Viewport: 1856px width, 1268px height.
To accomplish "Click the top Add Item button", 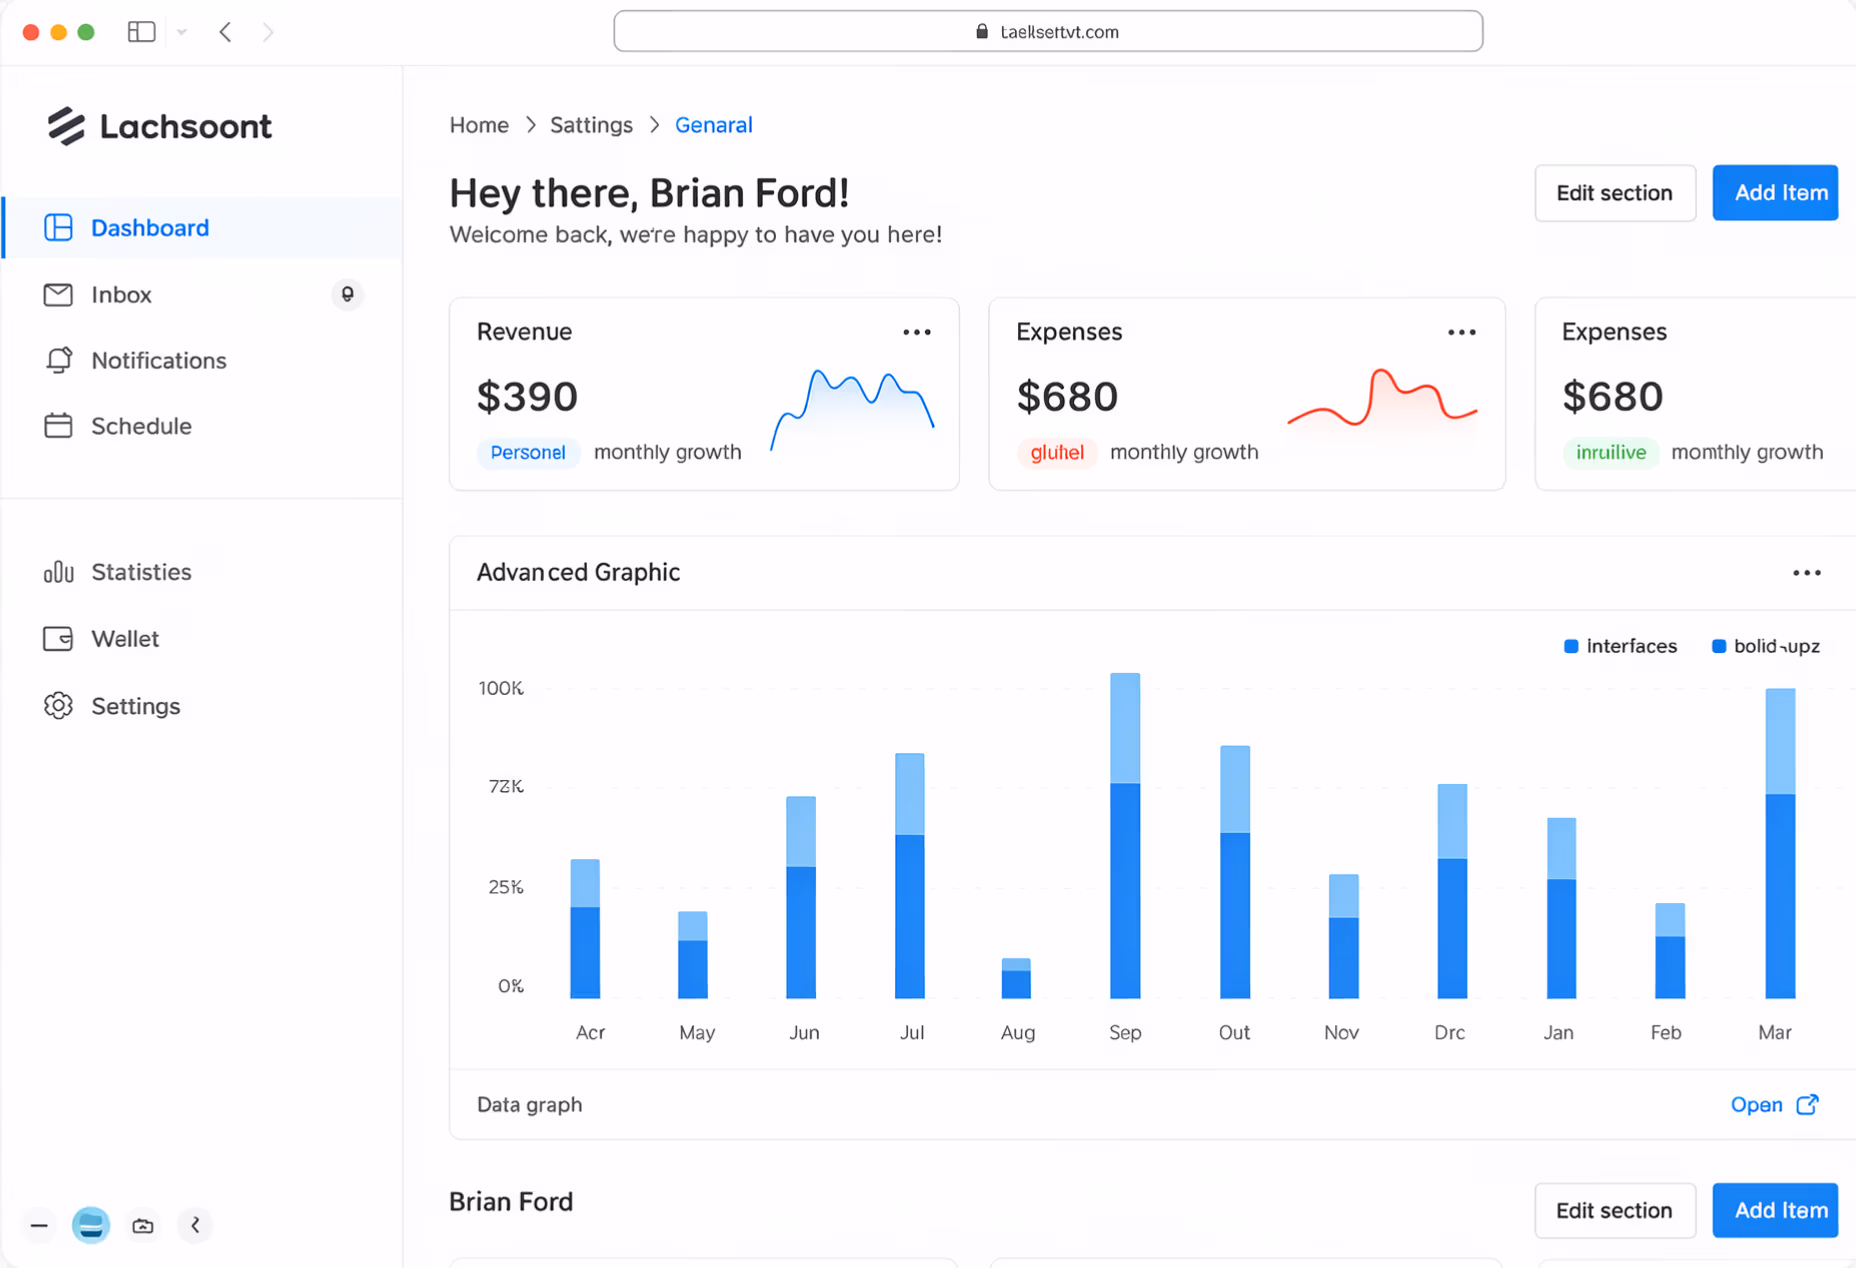I will [1774, 193].
